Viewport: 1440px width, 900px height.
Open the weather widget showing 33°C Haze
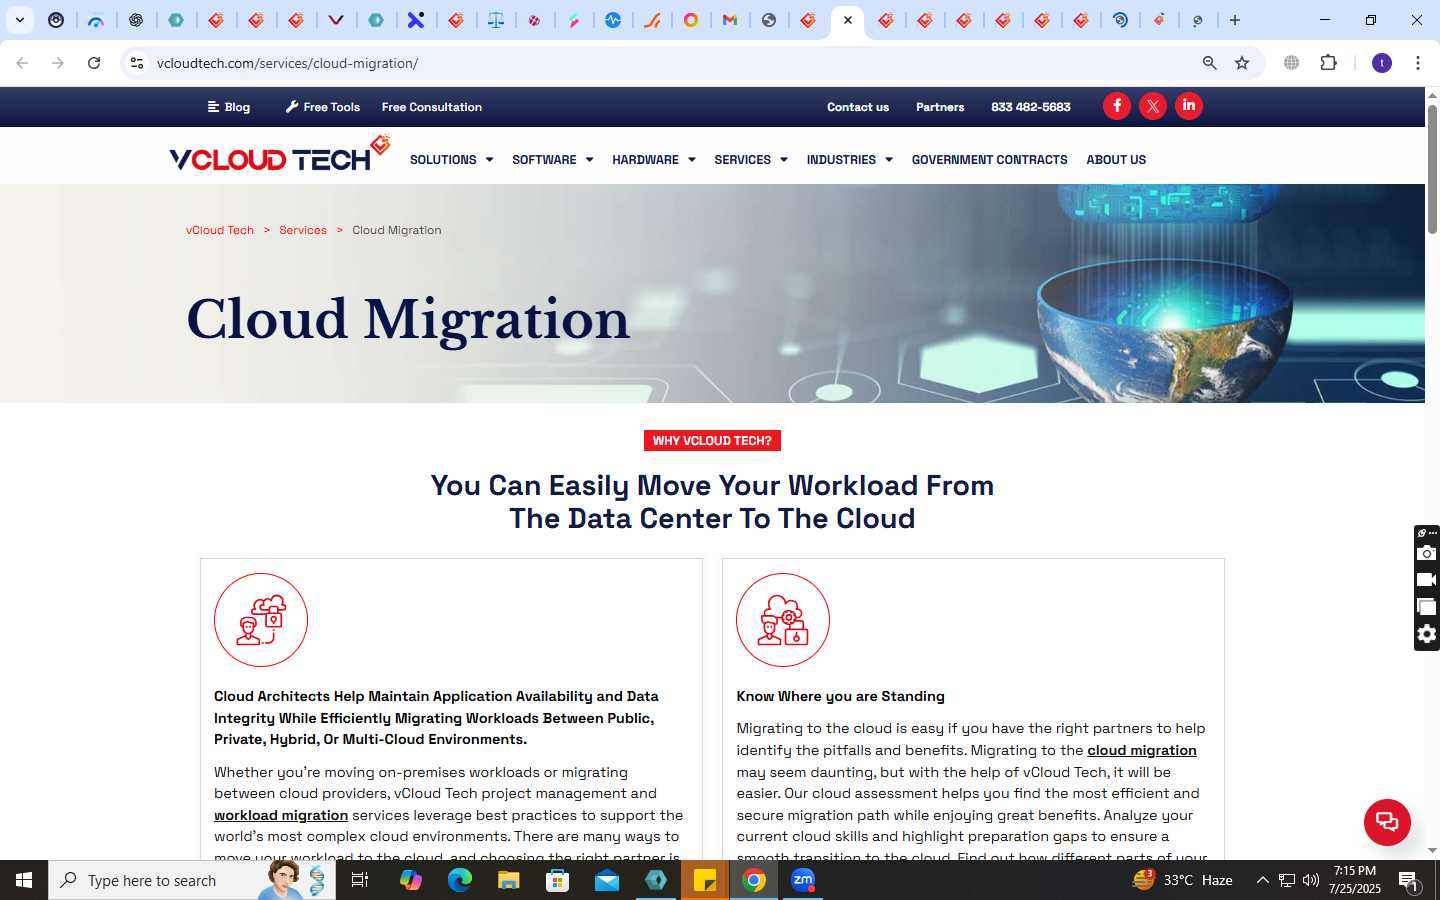click(x=1182, y=880)
